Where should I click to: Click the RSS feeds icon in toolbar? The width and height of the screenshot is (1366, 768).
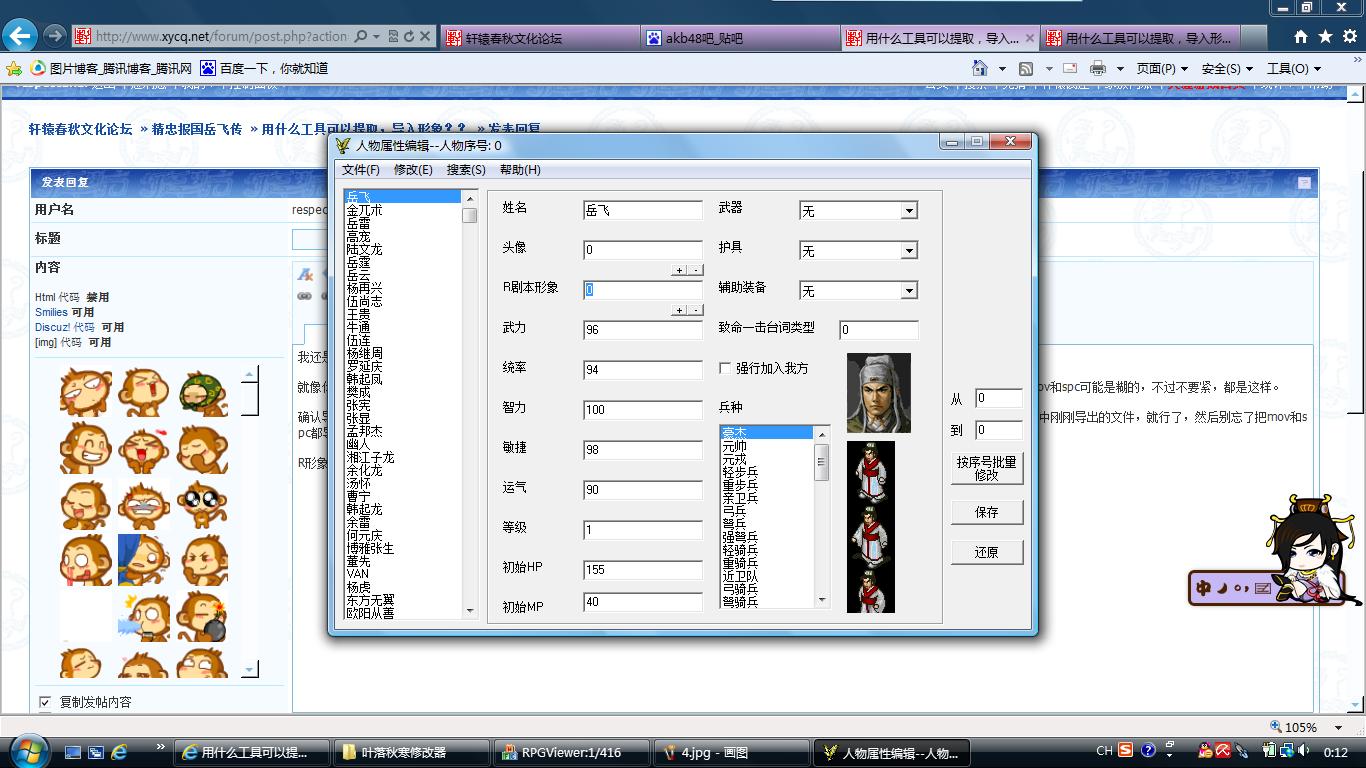click(x=1025, y=68)
